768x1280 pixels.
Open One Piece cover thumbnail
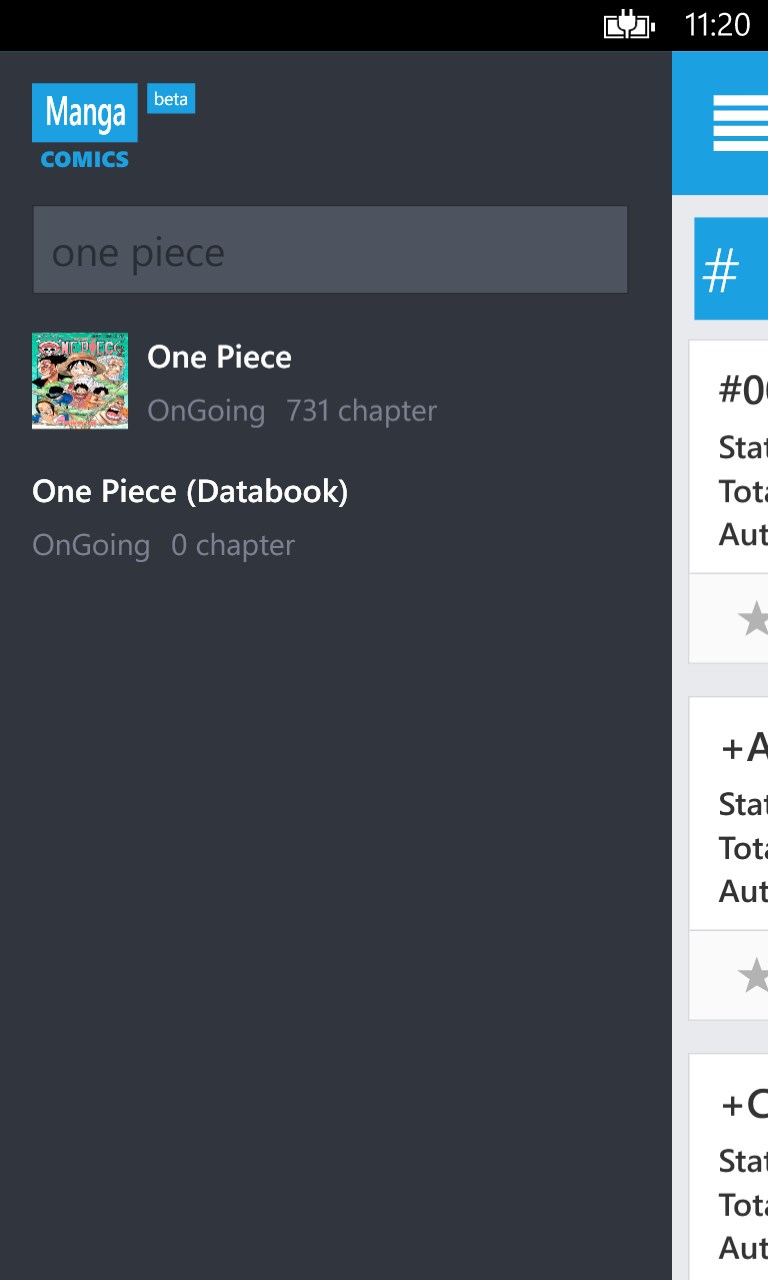pos(80,381)
